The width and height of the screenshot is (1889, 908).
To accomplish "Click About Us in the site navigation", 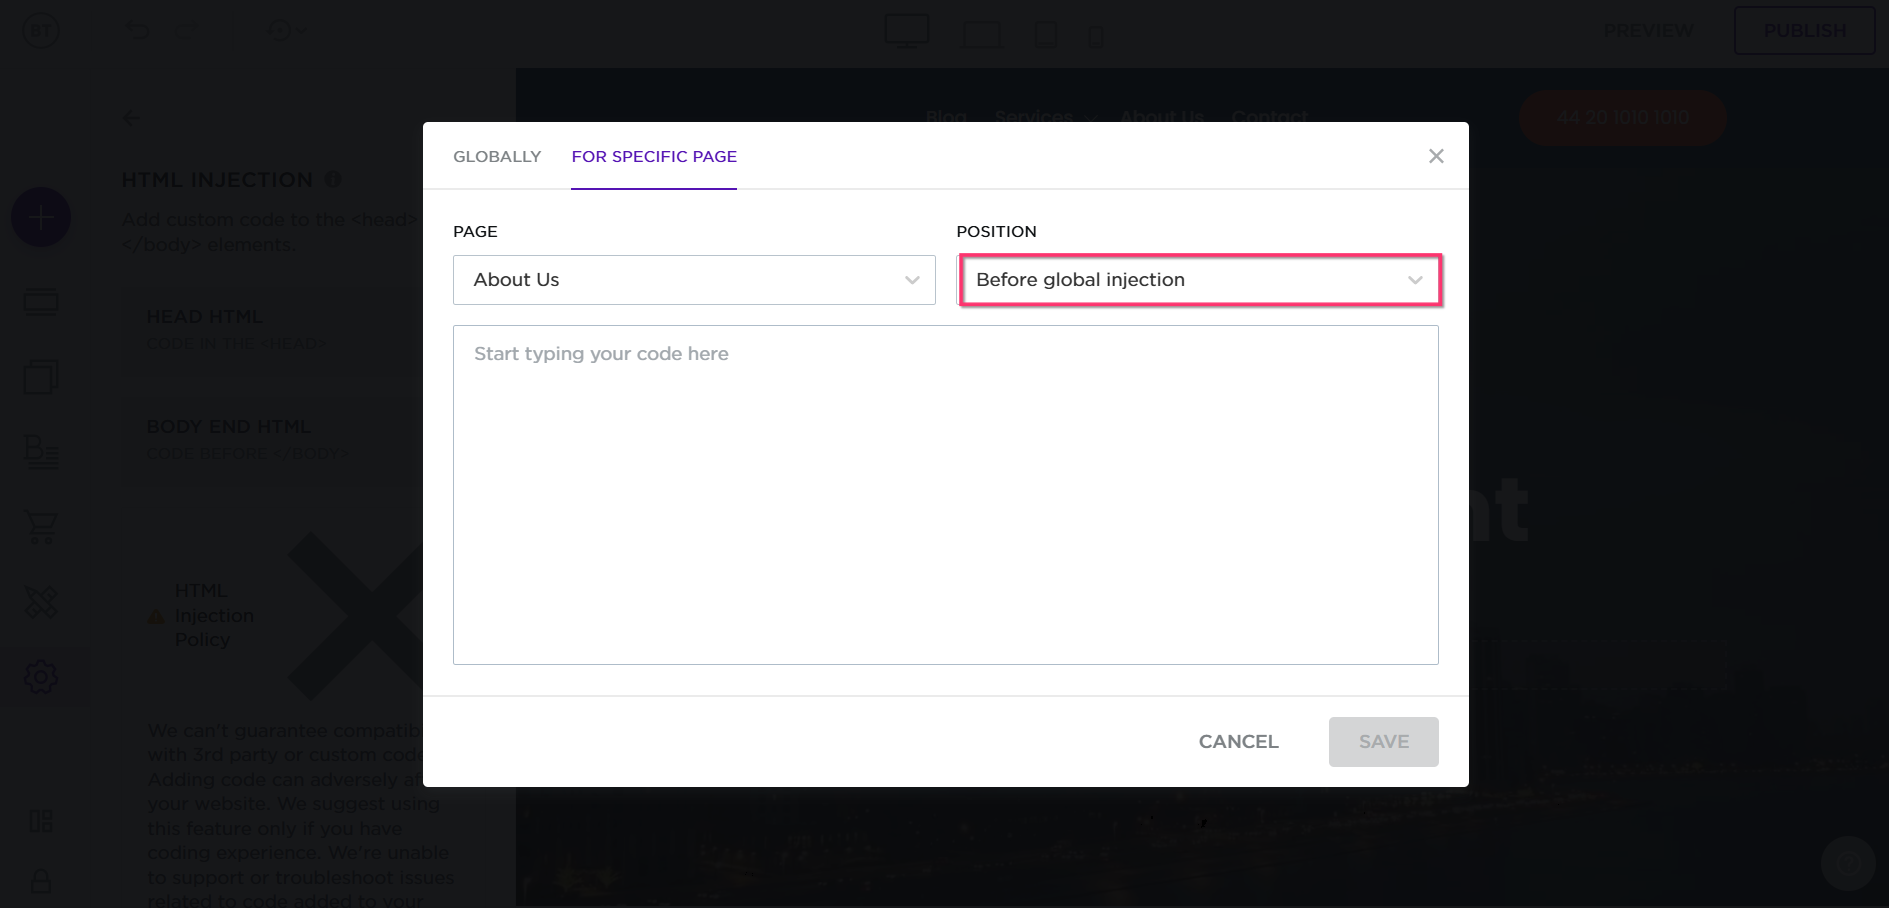I will click(x=1162, y=117).
